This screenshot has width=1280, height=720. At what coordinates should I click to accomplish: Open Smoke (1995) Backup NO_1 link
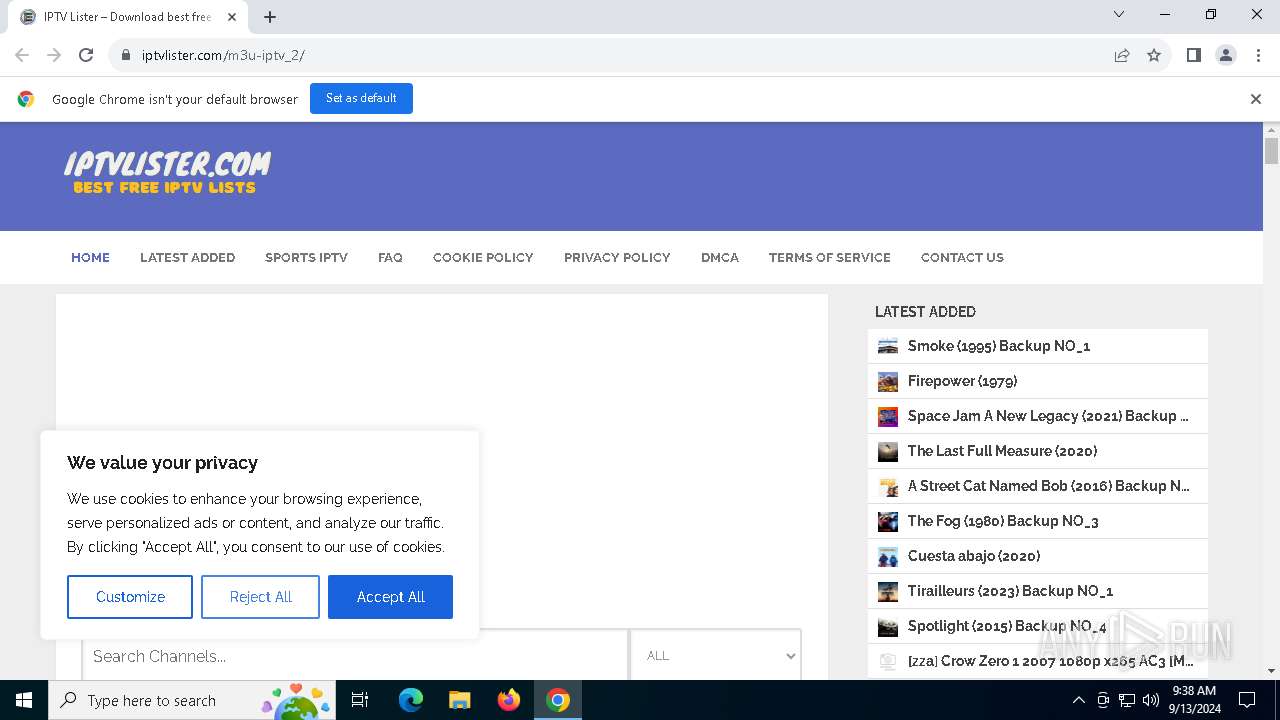click(999, 346)
